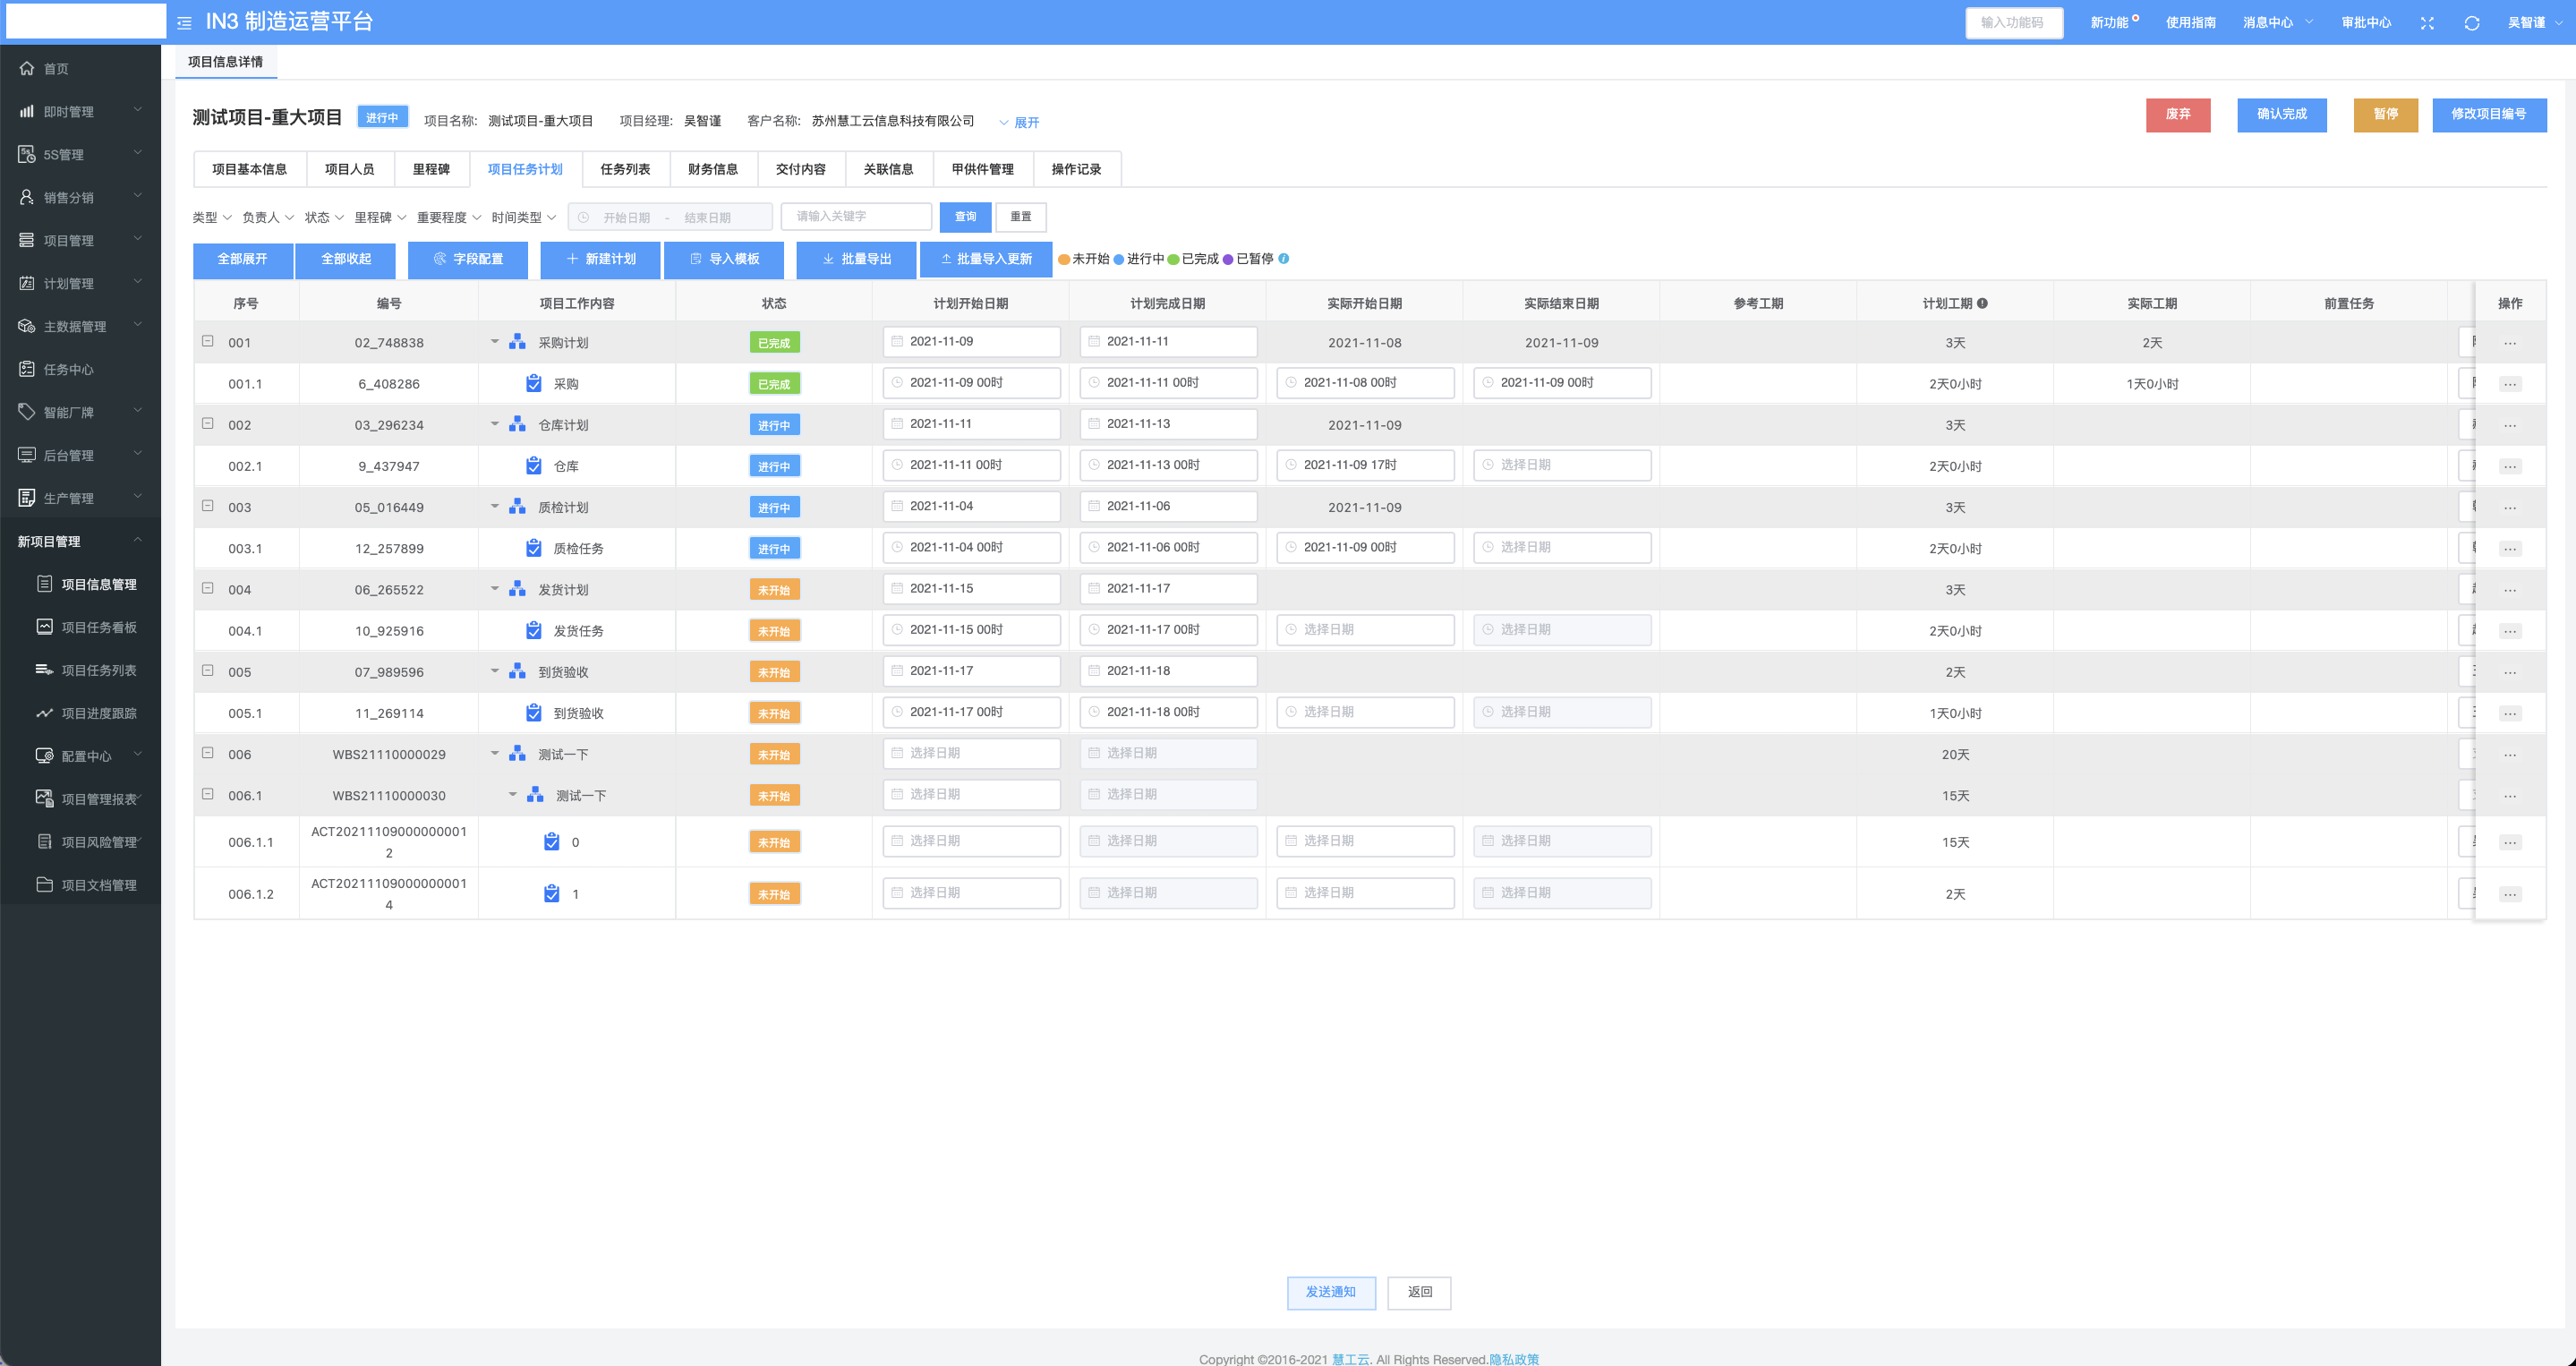This screenshot has width=2576, height=1366.
Task: Toggle the collapse box for row 004
Action: [208, 588]
